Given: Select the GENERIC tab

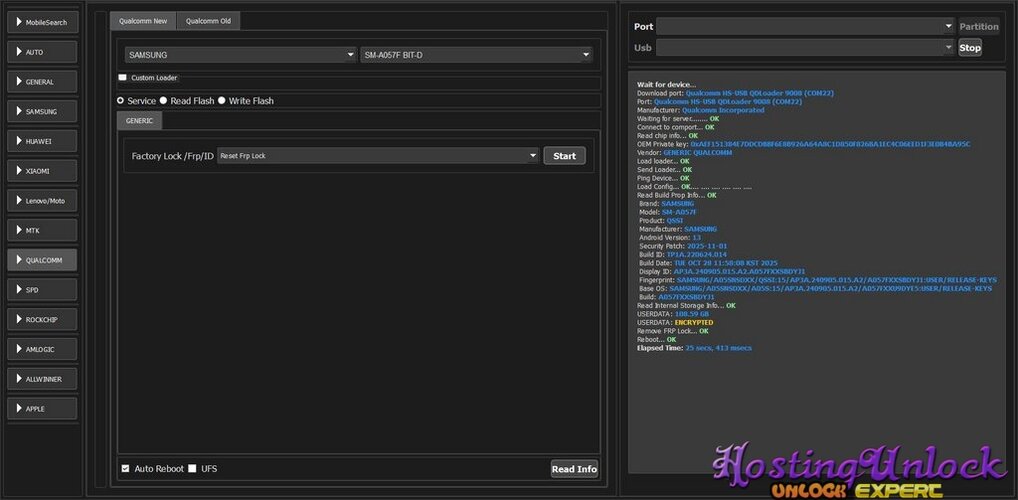Looking at the screenshot, I should (x=140, y=121).
